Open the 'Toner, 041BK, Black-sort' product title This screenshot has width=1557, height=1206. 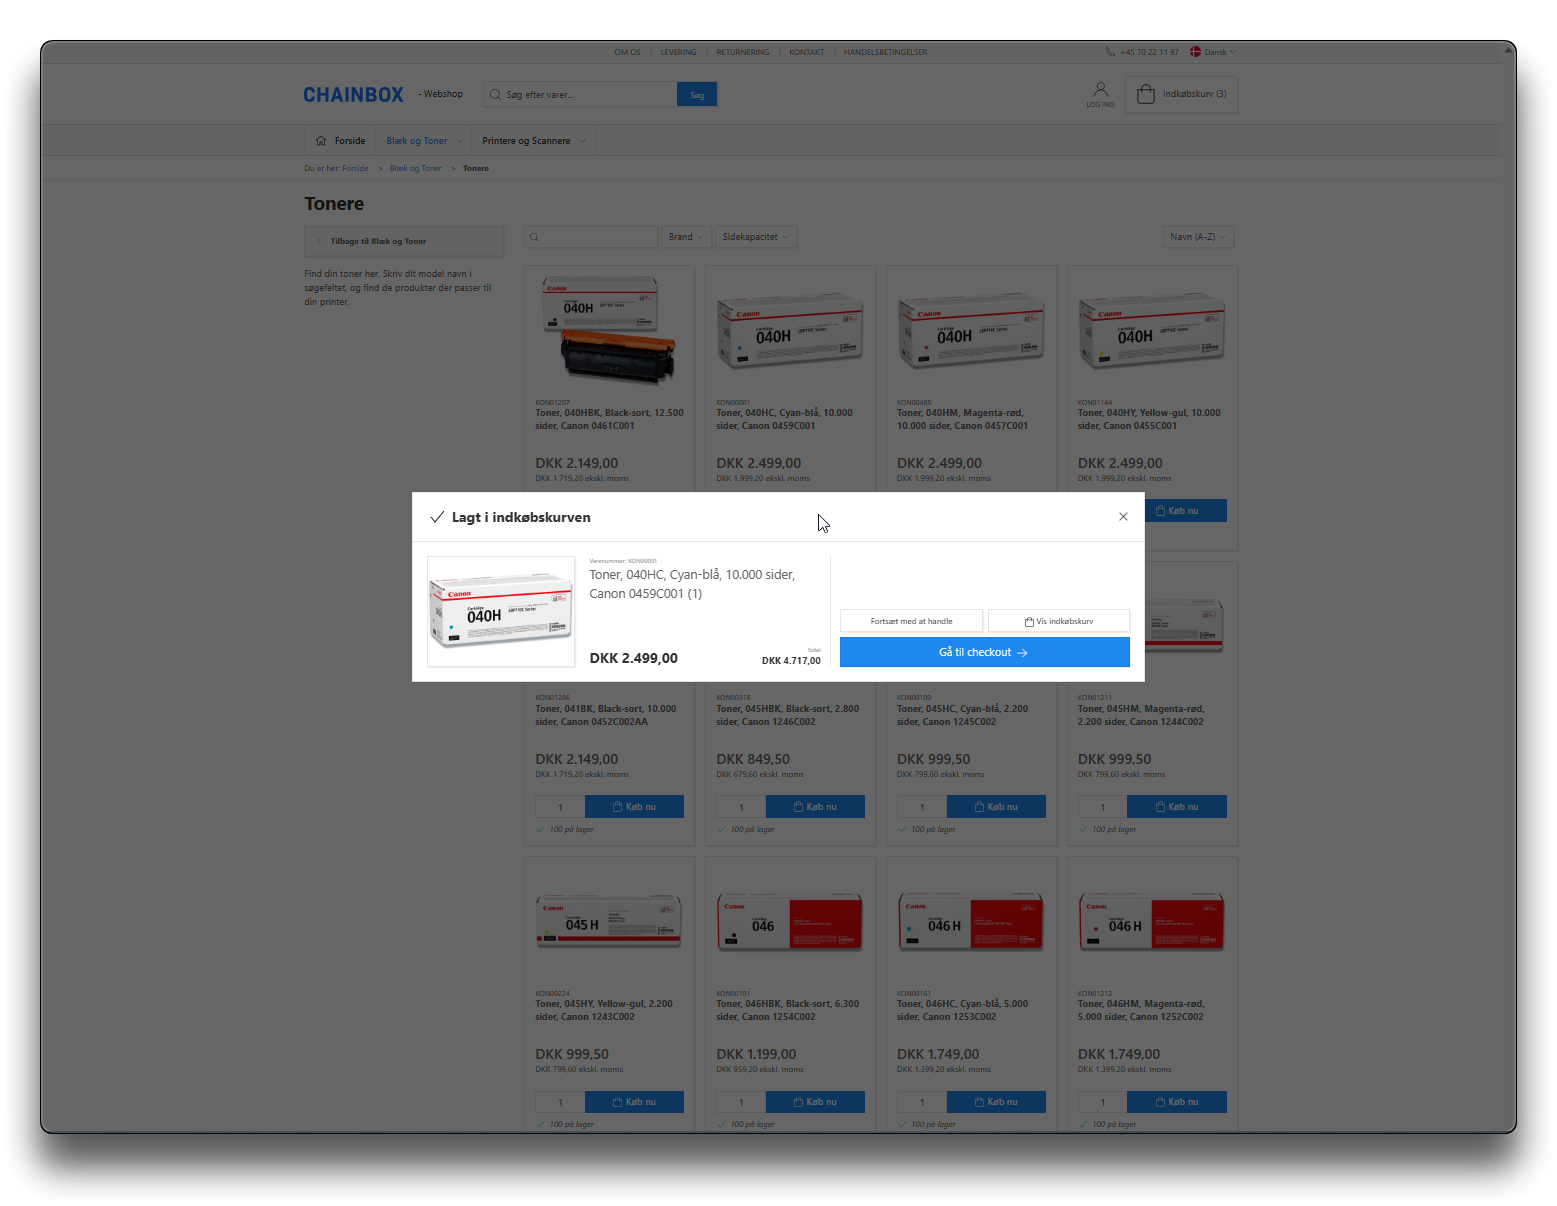pyautogui.click(x=606, y=715)
